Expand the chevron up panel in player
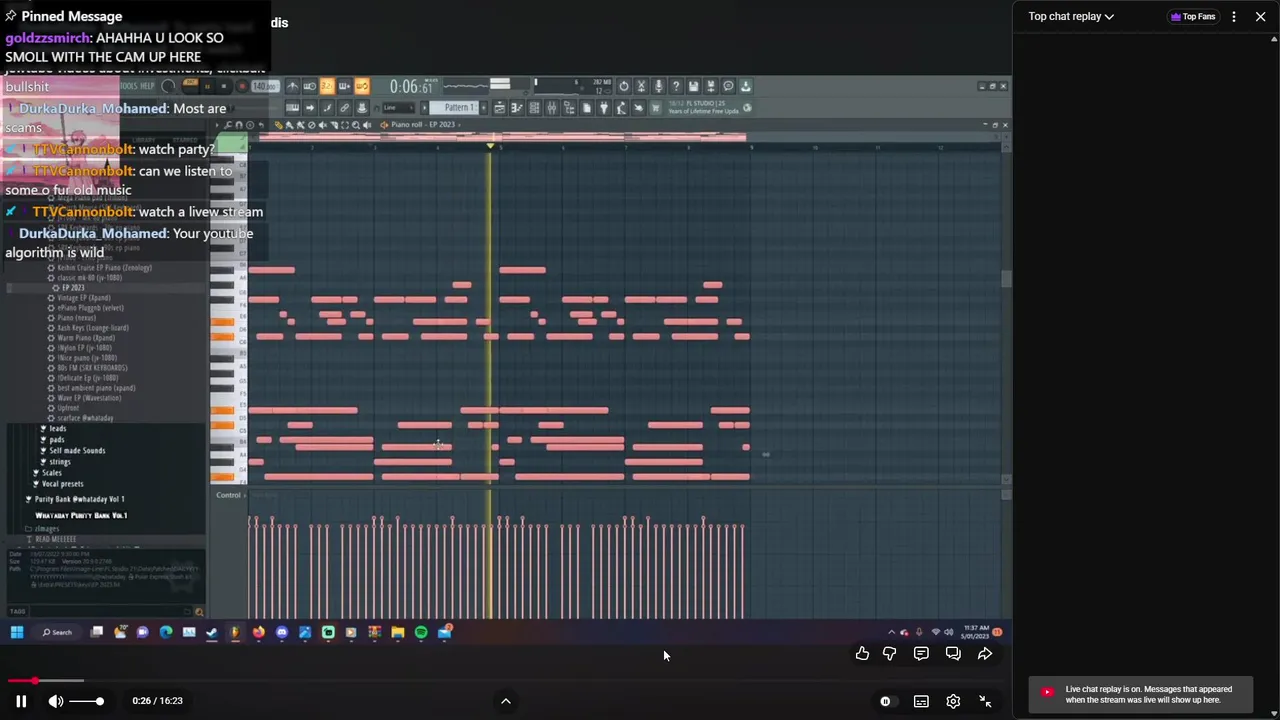The width and height of the screenshot is (1280, 720). (x=506, y=701)
